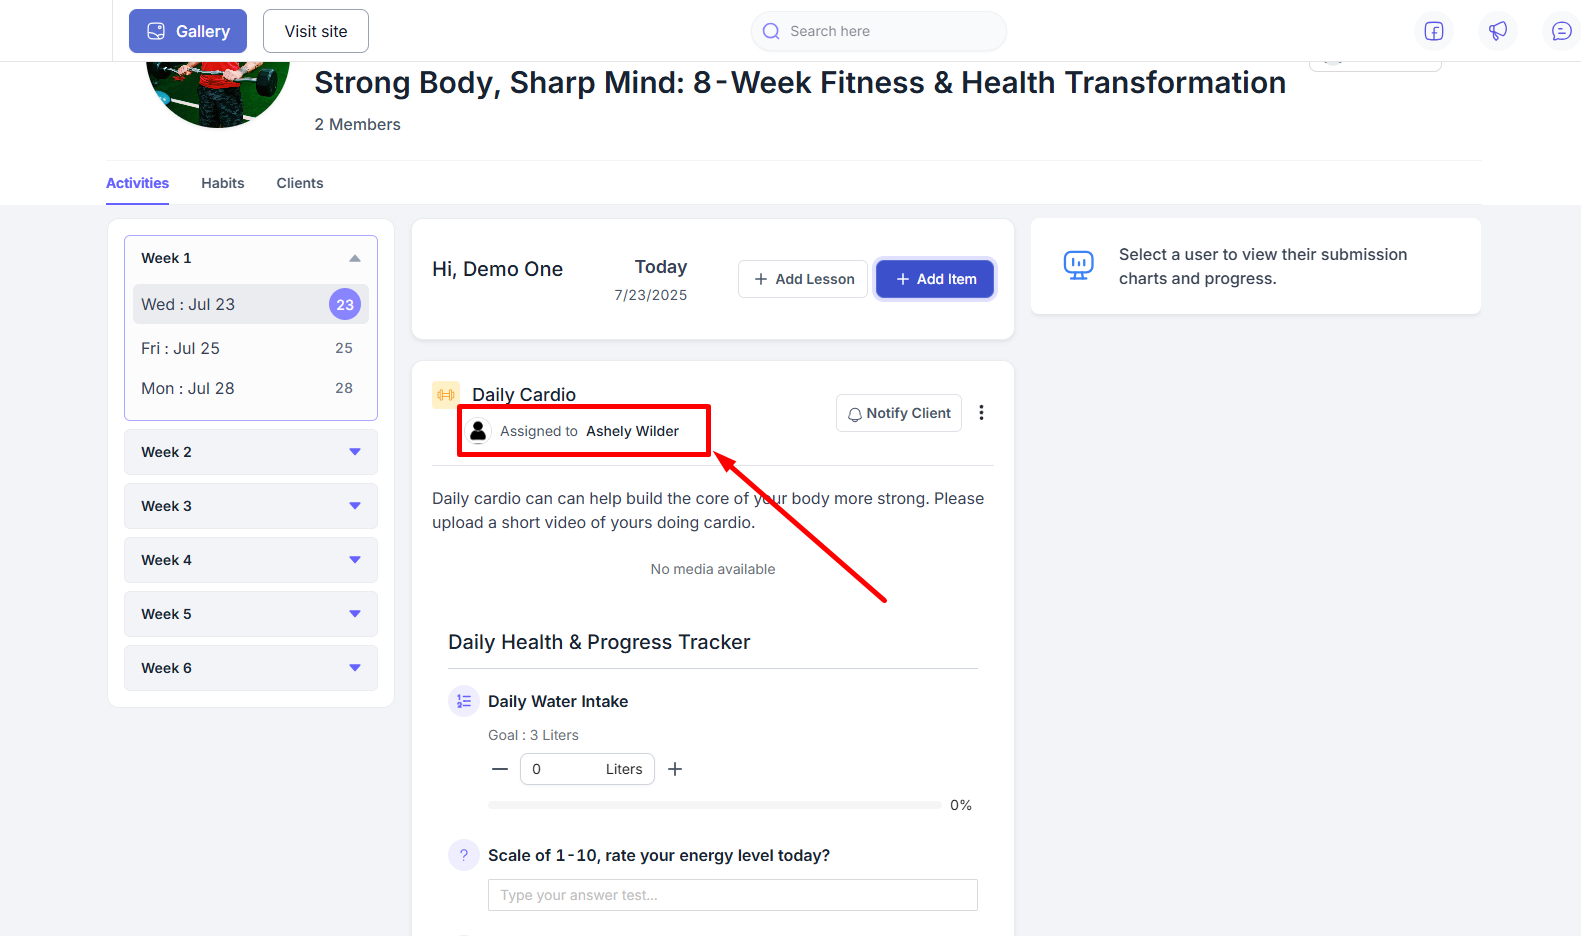Increase water intake with plus button
The image size is (1581, 936).
click(x=675, y=769)
